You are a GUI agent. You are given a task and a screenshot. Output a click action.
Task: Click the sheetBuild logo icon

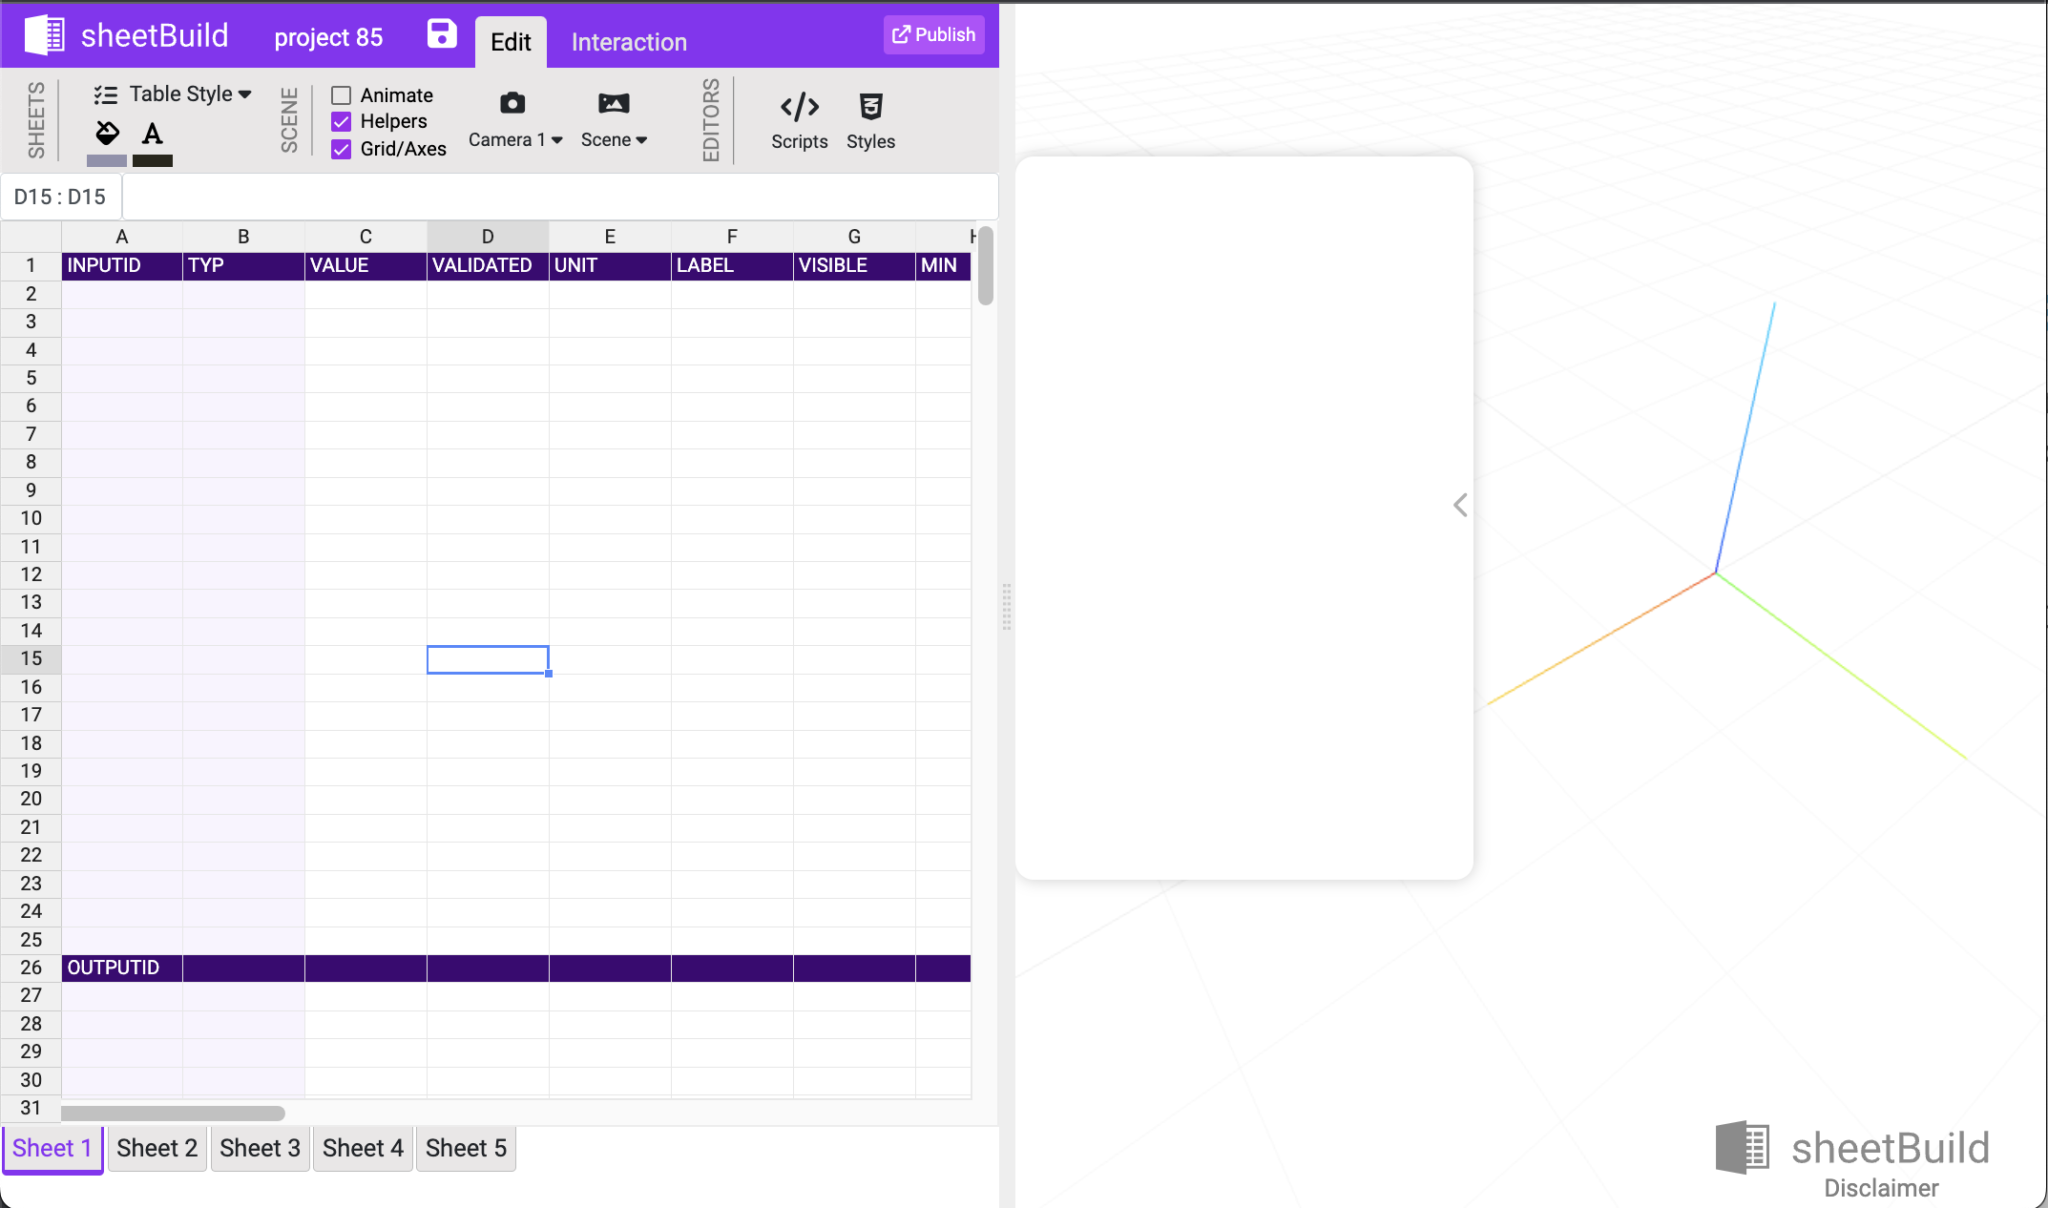point(44,35)
